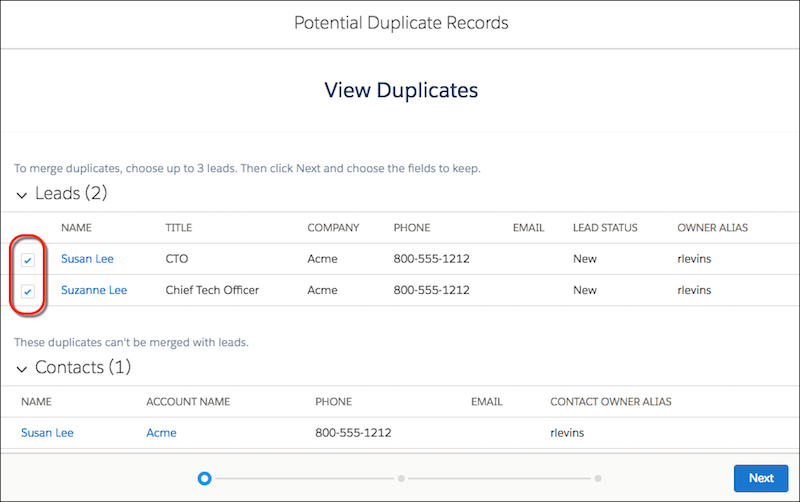Viewport: 800px width, 502px height.
Task: Click the Owner Alias column header in Leads
Action: coord(714,228)
